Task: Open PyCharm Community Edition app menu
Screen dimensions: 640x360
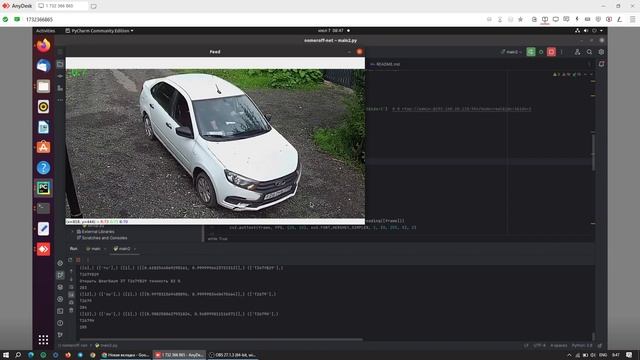Action: pos(100,31)
